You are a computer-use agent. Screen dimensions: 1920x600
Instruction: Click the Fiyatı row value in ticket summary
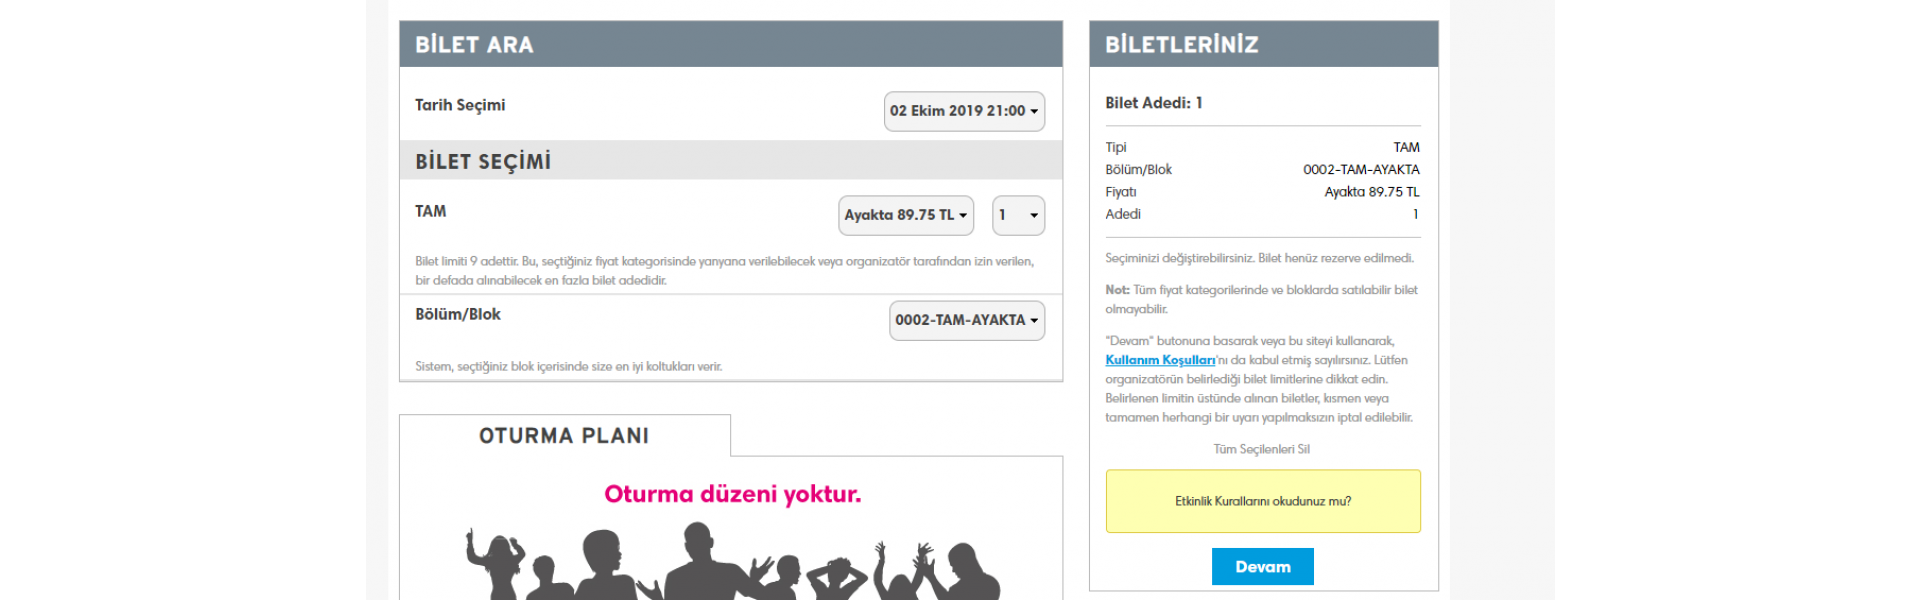point(1371,192)
